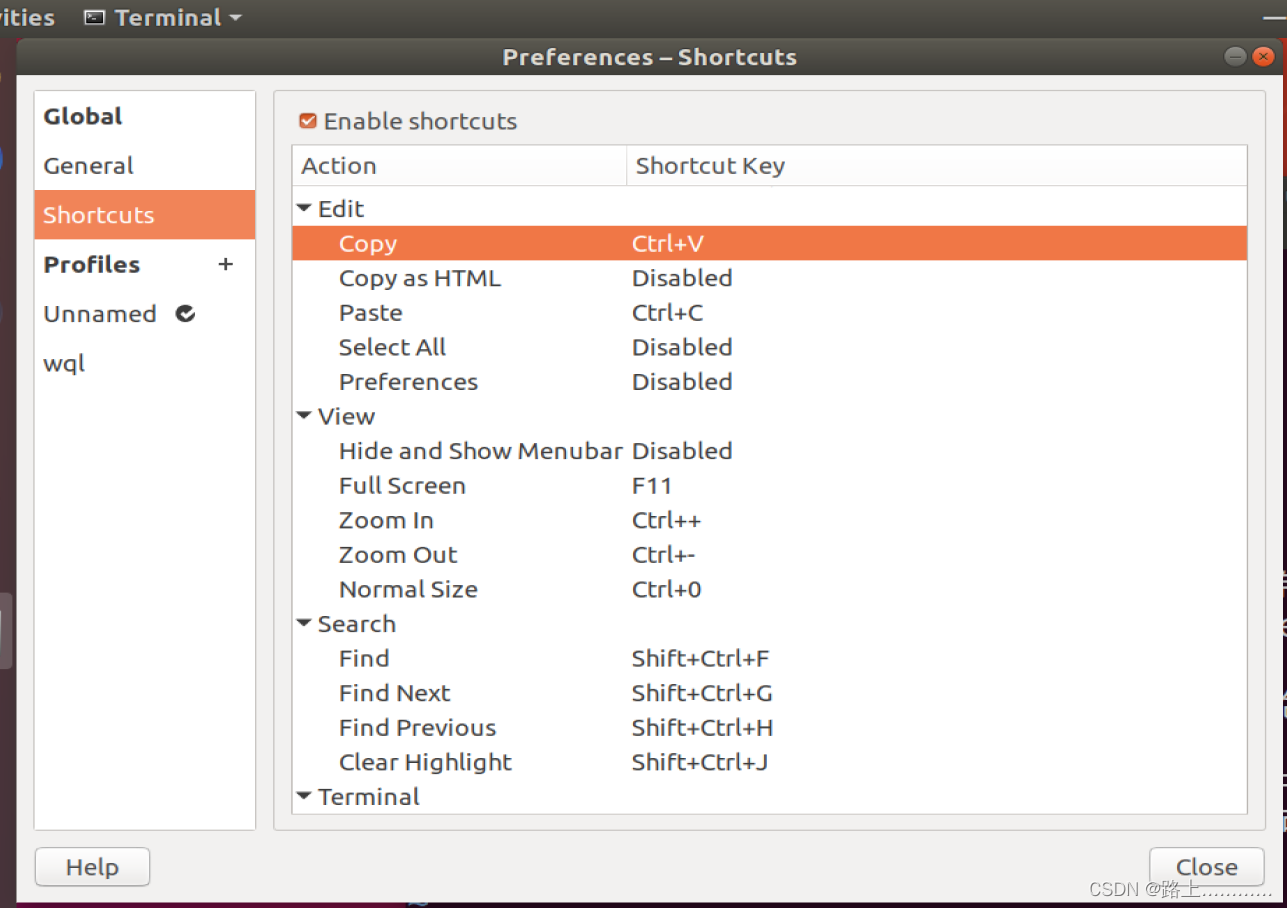Select the Find Previous row
Viewport: 1287px width, 908px height.
769,728
